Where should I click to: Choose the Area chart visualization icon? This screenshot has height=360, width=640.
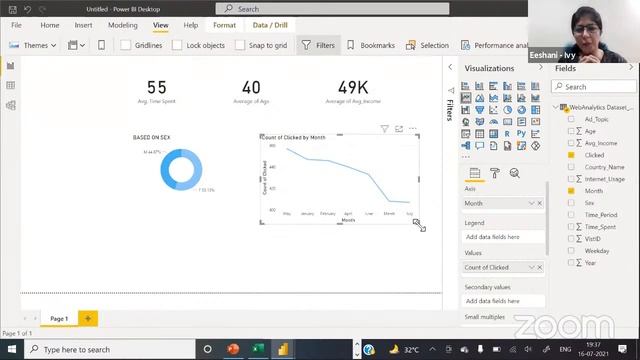tap(480, 98)
